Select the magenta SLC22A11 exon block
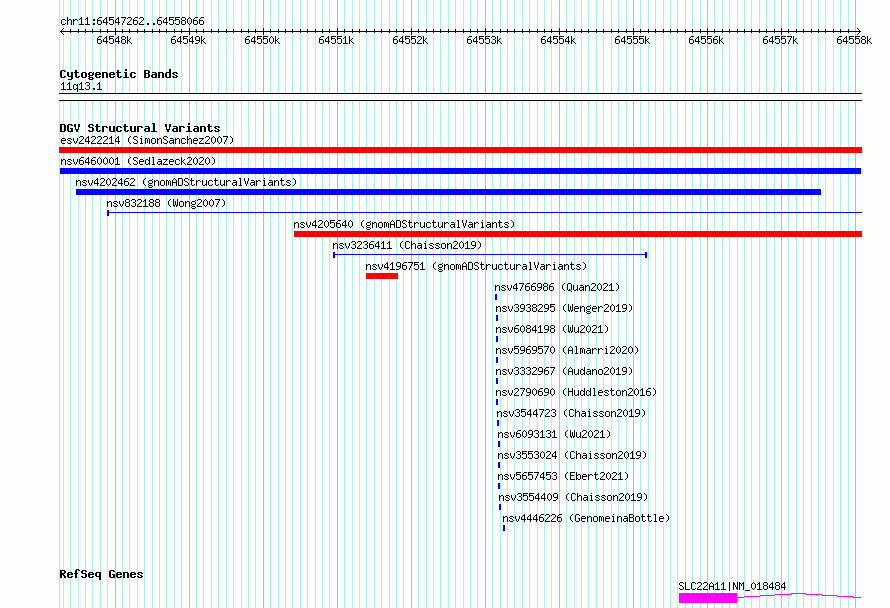 click(708, 598)
